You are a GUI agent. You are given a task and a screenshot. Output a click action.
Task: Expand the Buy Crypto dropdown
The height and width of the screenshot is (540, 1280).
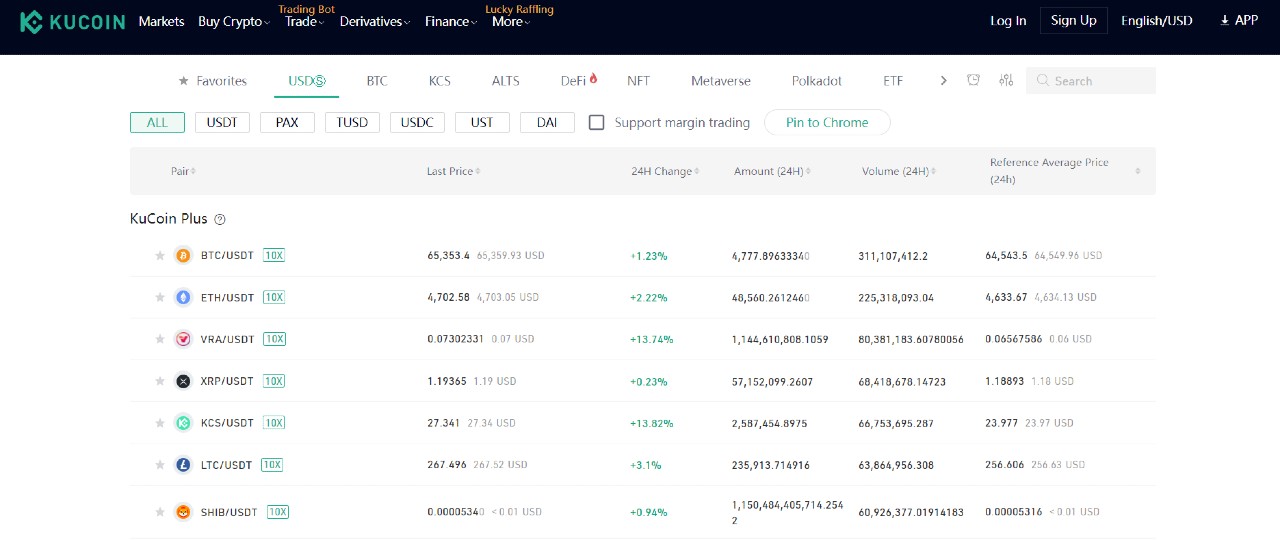[x=234, y=21]
